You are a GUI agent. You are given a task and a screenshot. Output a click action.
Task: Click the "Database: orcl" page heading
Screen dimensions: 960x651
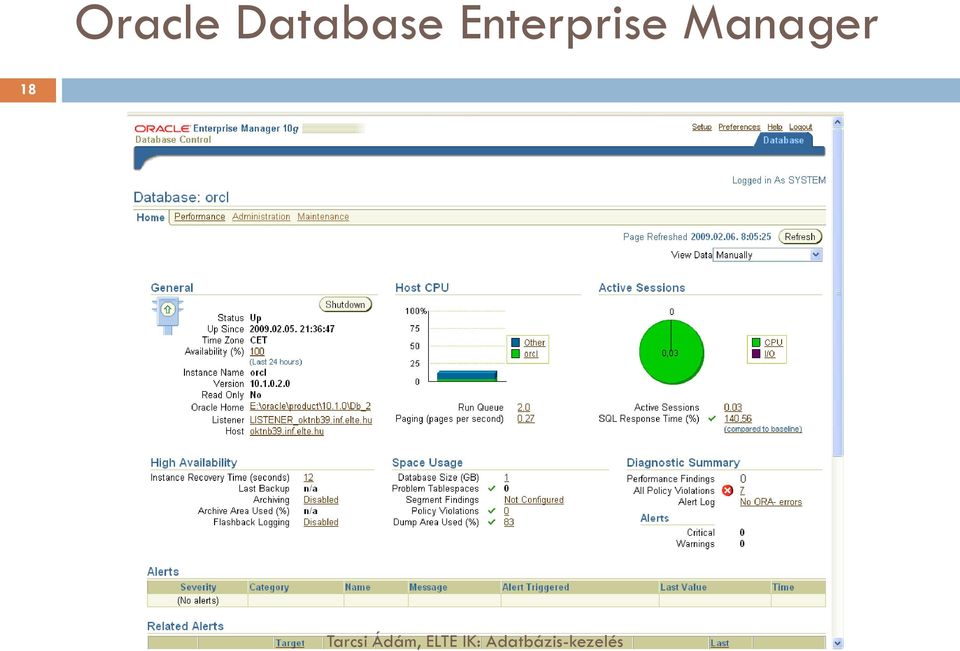tap(181, 197)
